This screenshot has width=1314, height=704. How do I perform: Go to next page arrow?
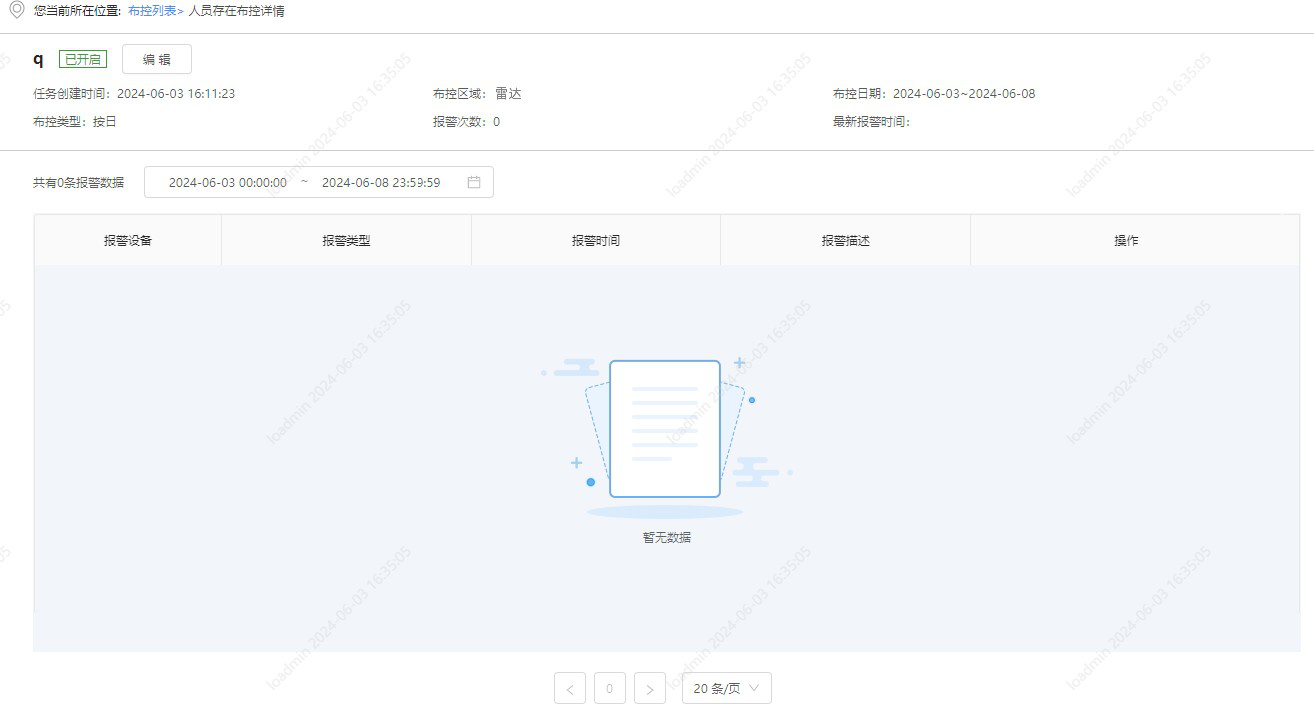pos(650,688)
